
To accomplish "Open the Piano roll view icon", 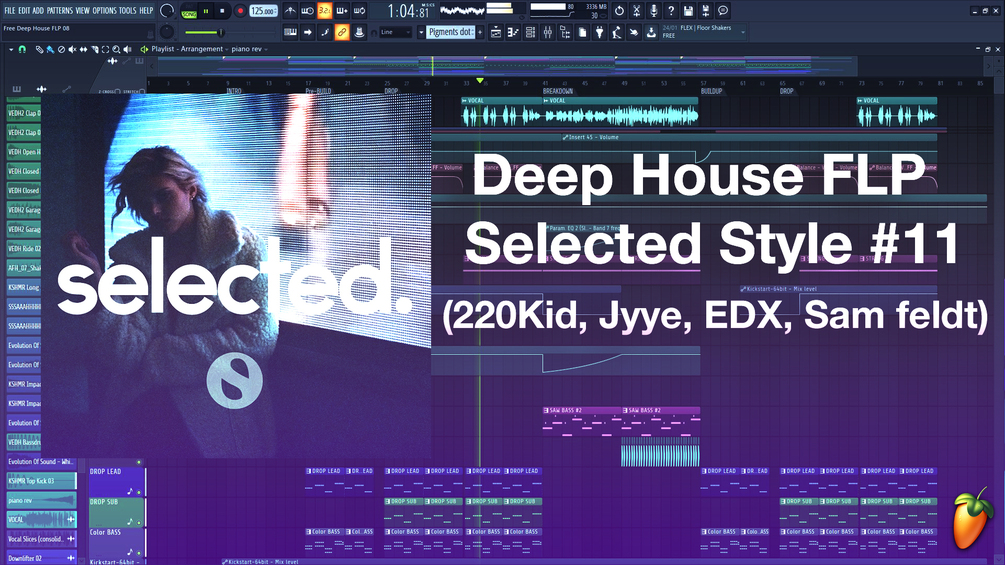I will [x=513, y=32].
